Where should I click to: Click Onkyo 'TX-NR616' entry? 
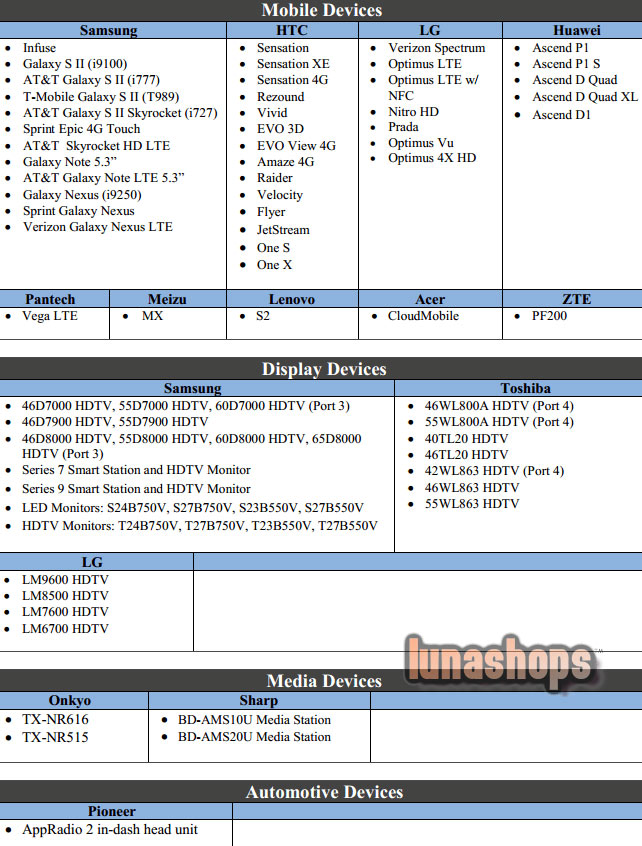click(x=55, y=720)
